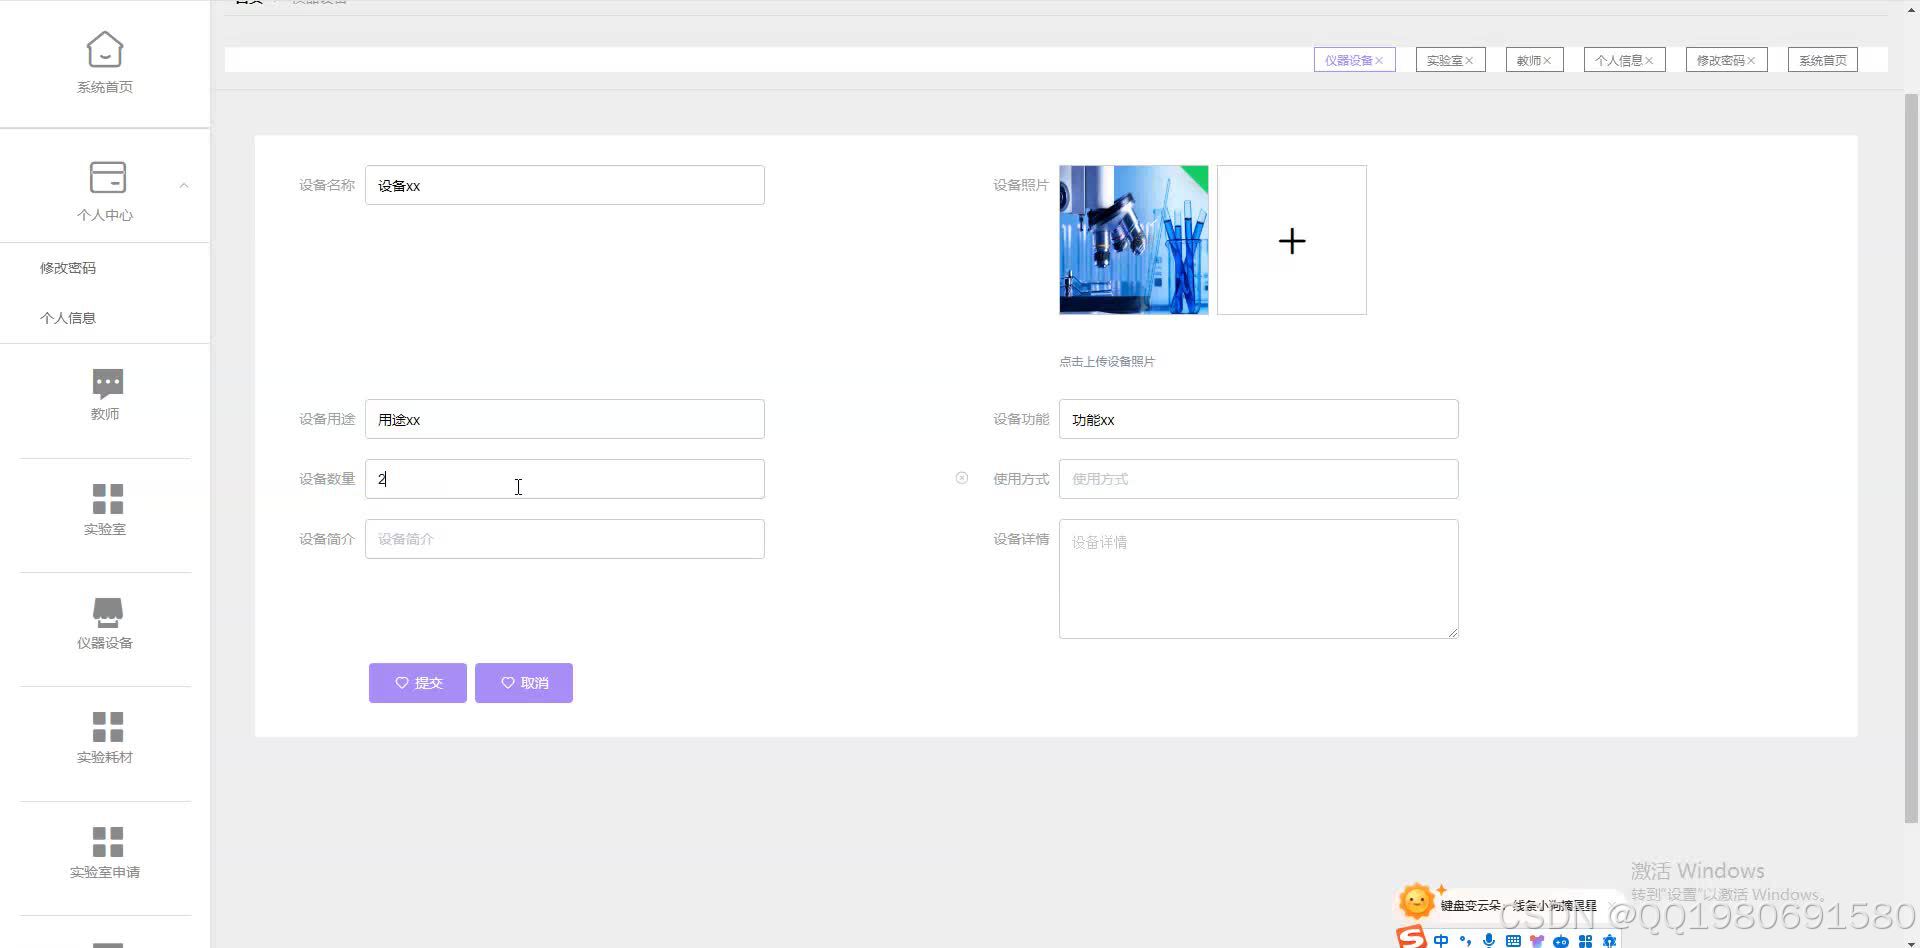Click the page vertical scrollbar
Image resolution: width=1920 pixels, height=948 pixels.
(x=1911, y=458)
